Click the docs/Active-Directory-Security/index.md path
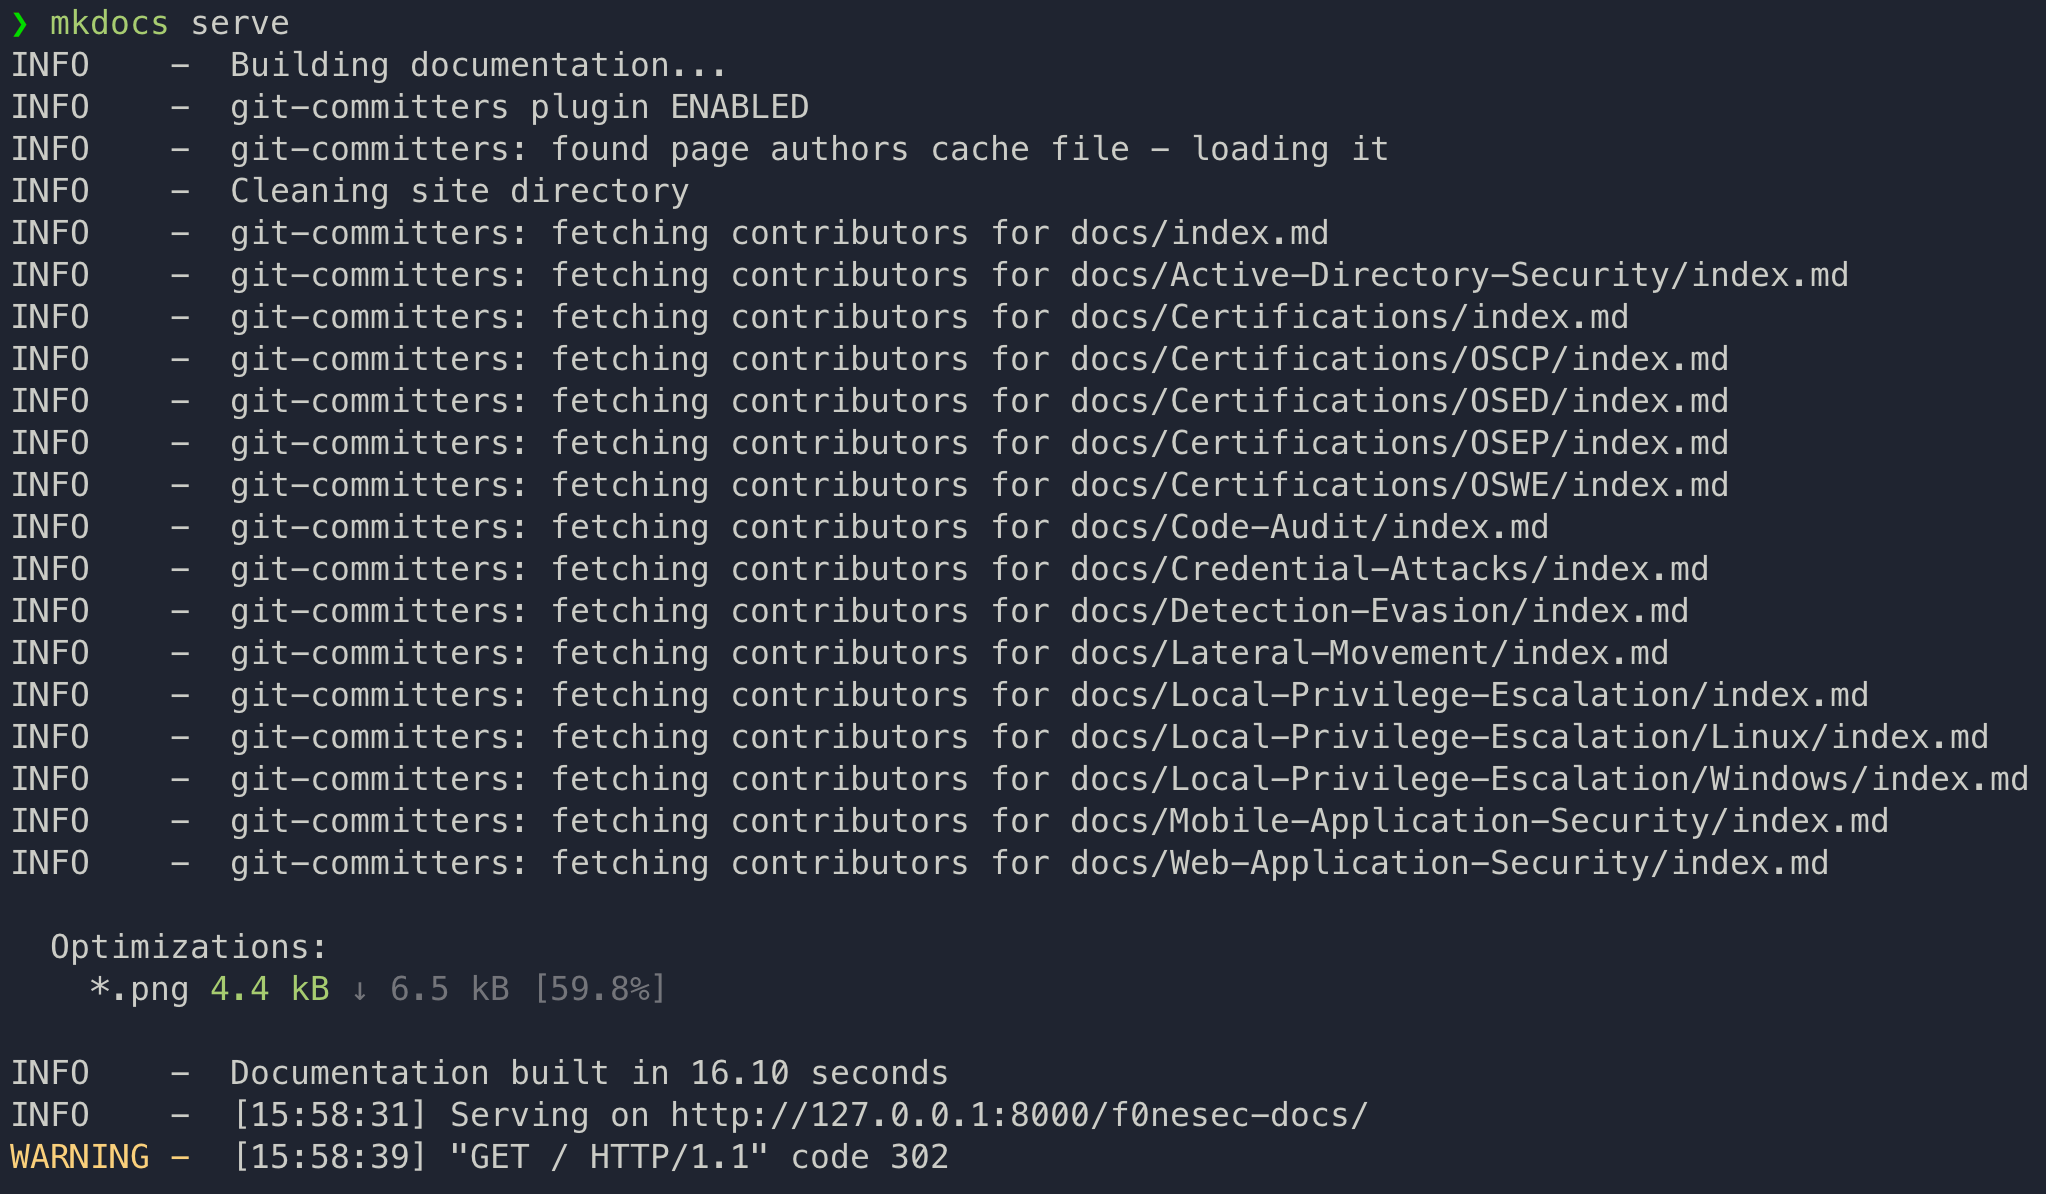 tap(1459, 275)
